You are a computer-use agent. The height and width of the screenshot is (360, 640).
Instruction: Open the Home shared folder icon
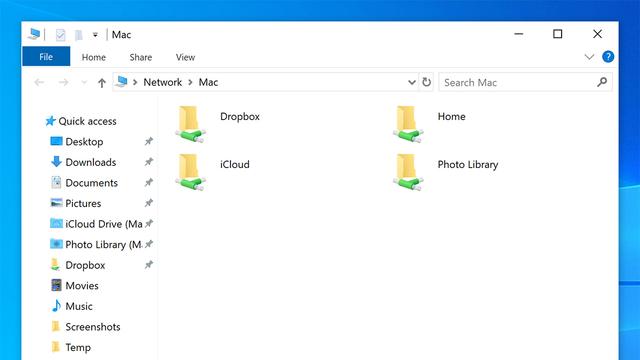[408, 124]
